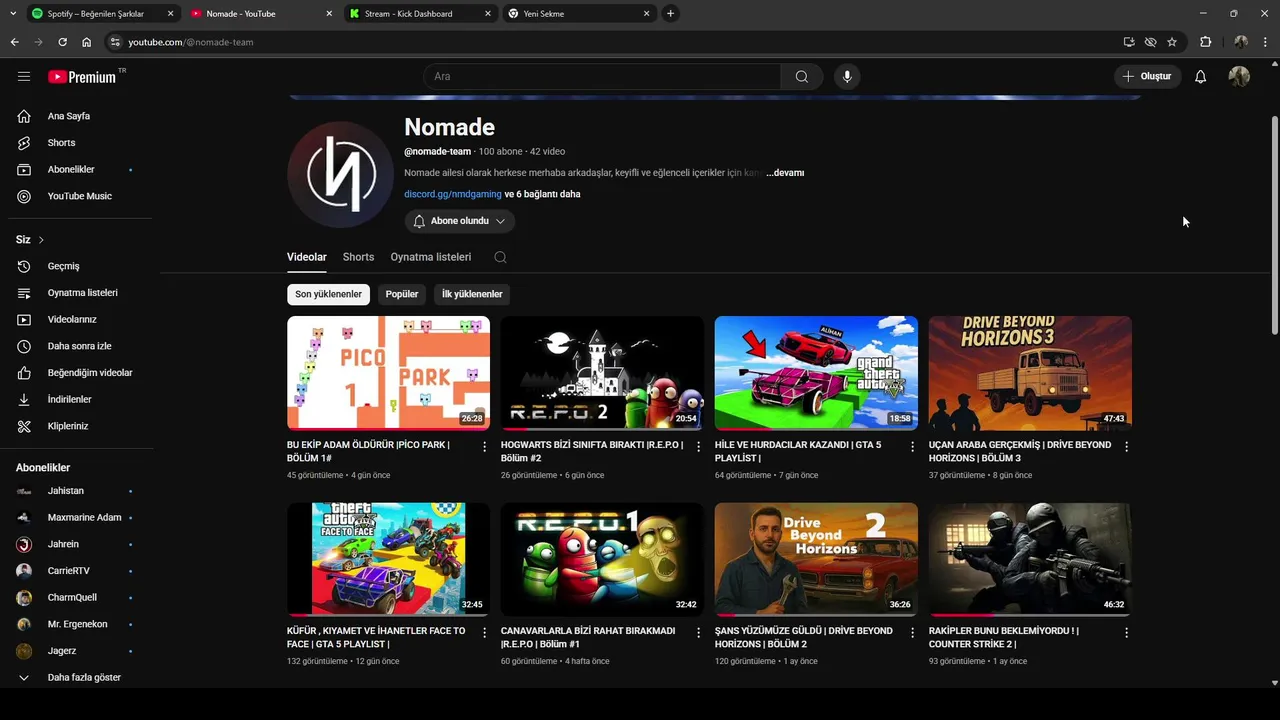The width and height of the screenshot is (1280, 720).
Task: Activate voice search microphone
Action: click(847, 77)
